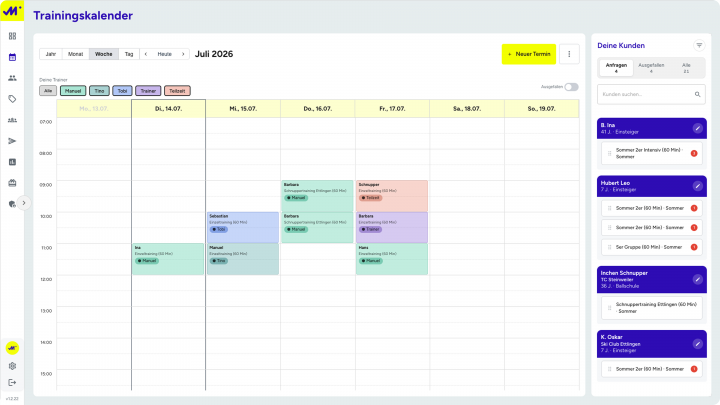Screen dimensions: 720x405
Task: Open the groups icon in the sidebar
Action: [x=12, y=120]
